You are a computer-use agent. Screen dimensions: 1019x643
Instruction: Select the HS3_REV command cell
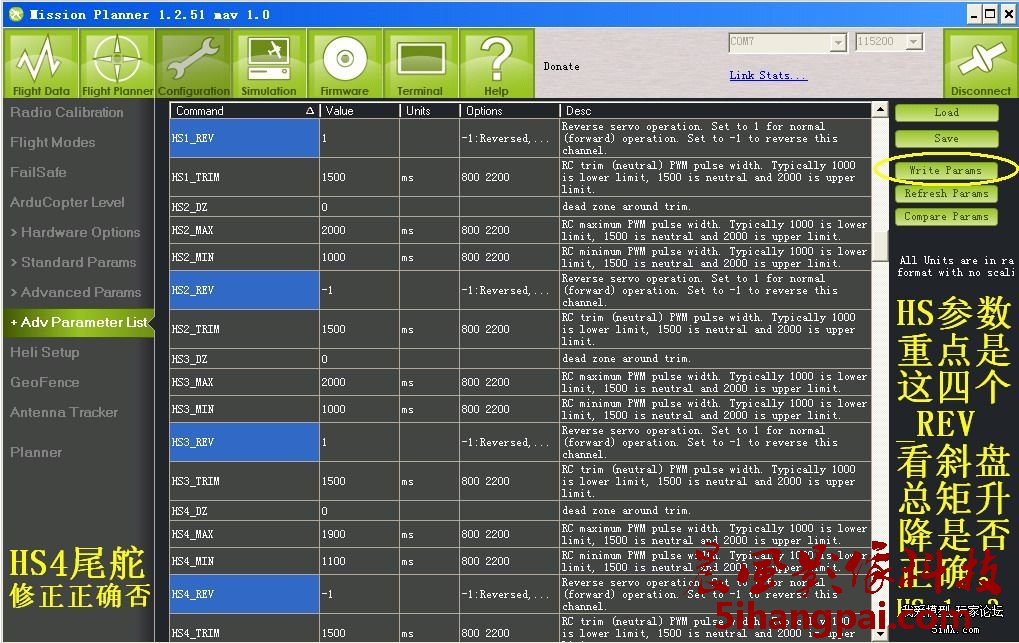pyautogui.click(x=244, y=443)
